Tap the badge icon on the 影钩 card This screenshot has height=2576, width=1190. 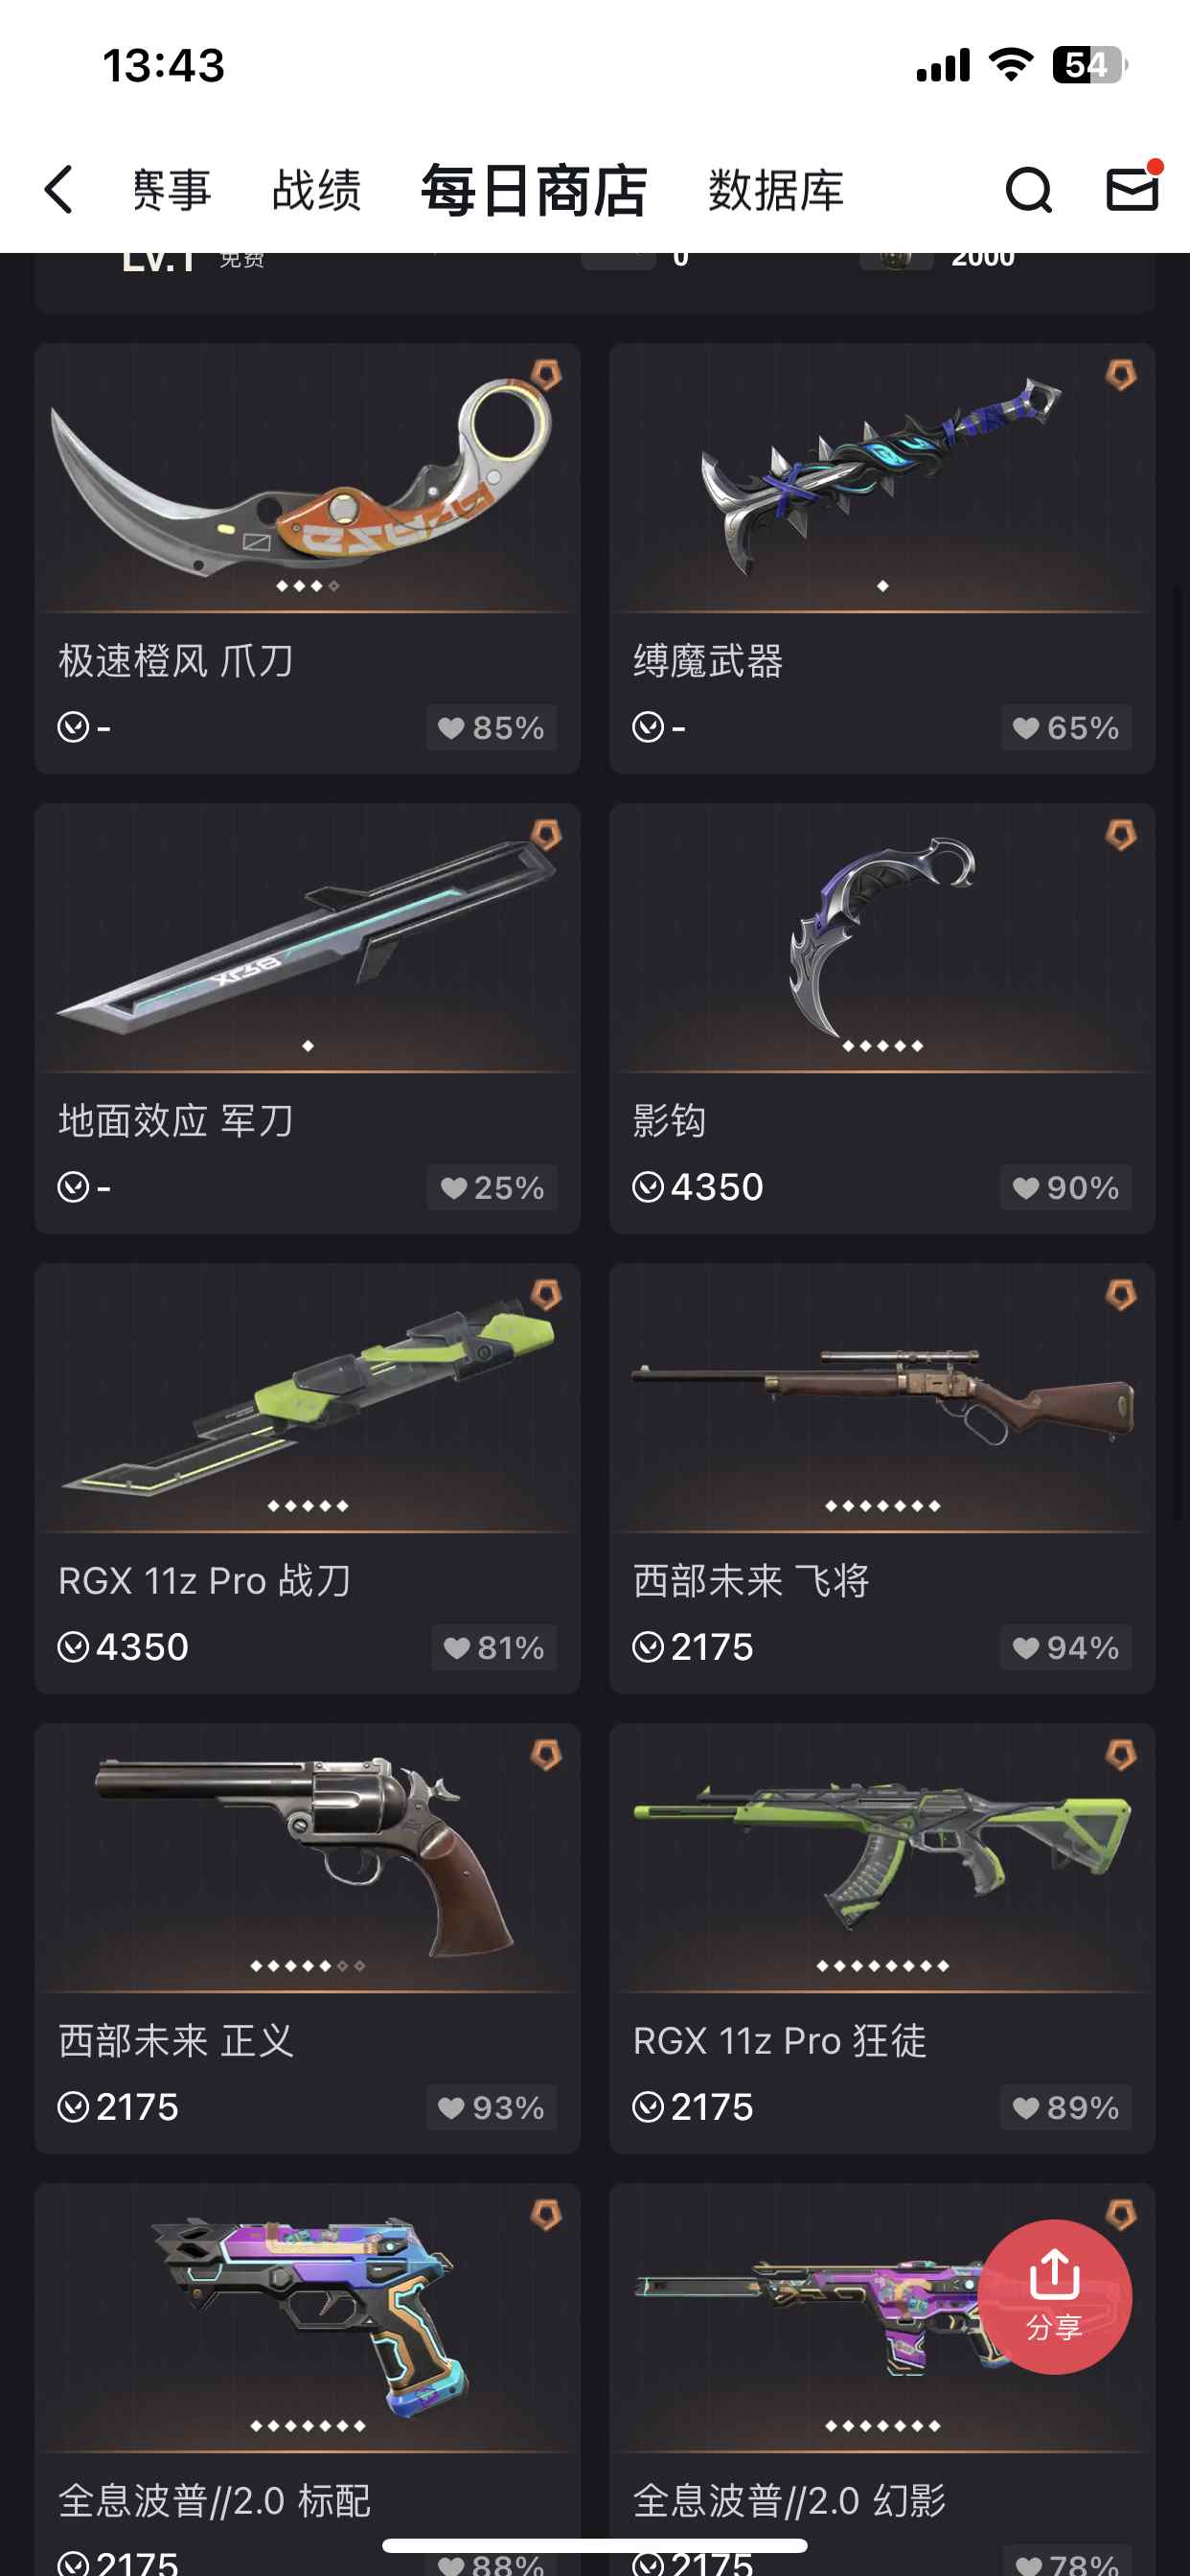1121,835
